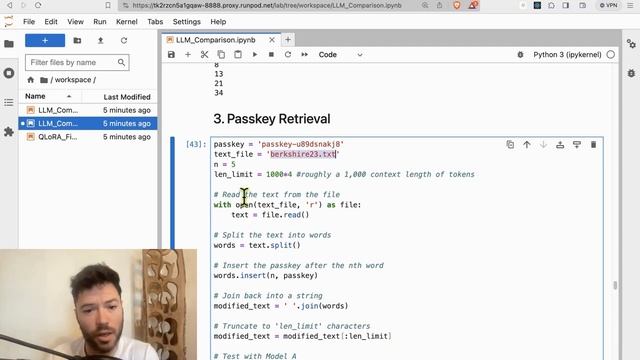640x360 pixels.
Task: Move cell 43 down with arrow
Action: [543, 144]
